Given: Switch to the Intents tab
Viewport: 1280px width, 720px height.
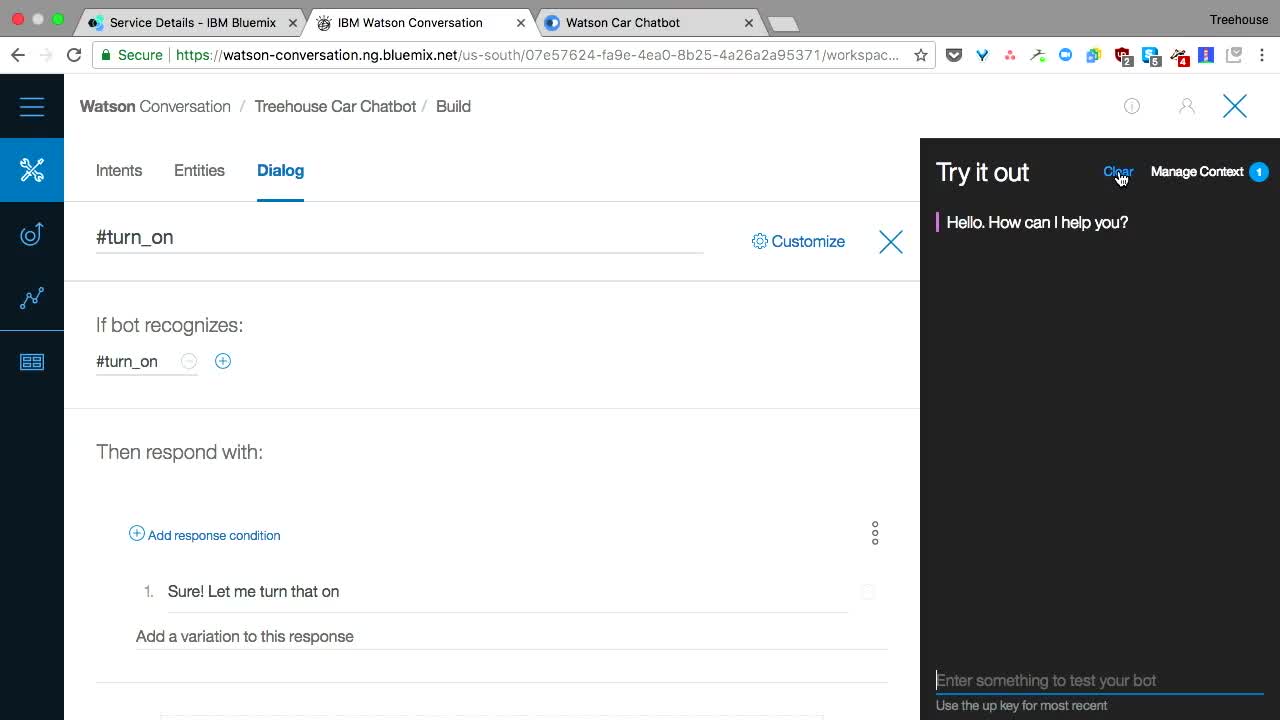Looking at the screenshot, I should (x=119, y=170).
